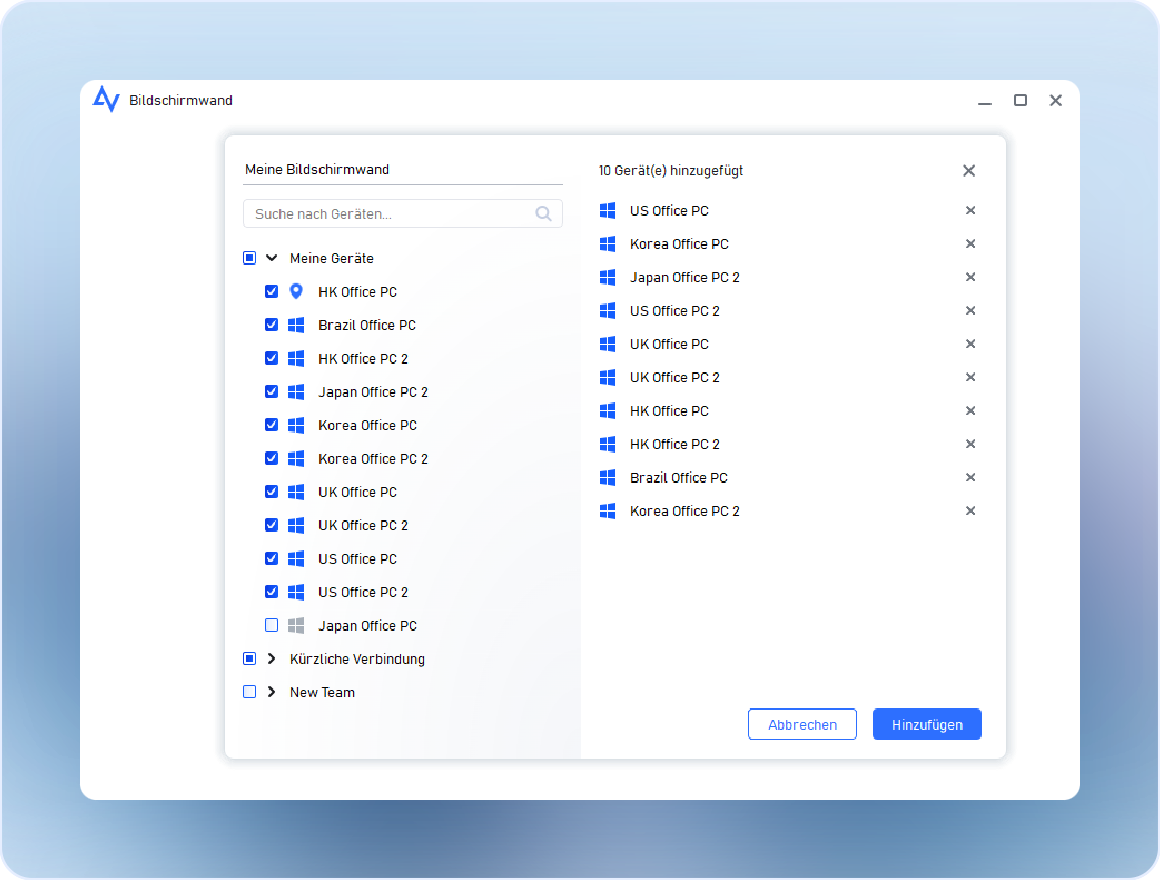Uncheck the Korea Office PC 2 checkbox

coord(271,459)
